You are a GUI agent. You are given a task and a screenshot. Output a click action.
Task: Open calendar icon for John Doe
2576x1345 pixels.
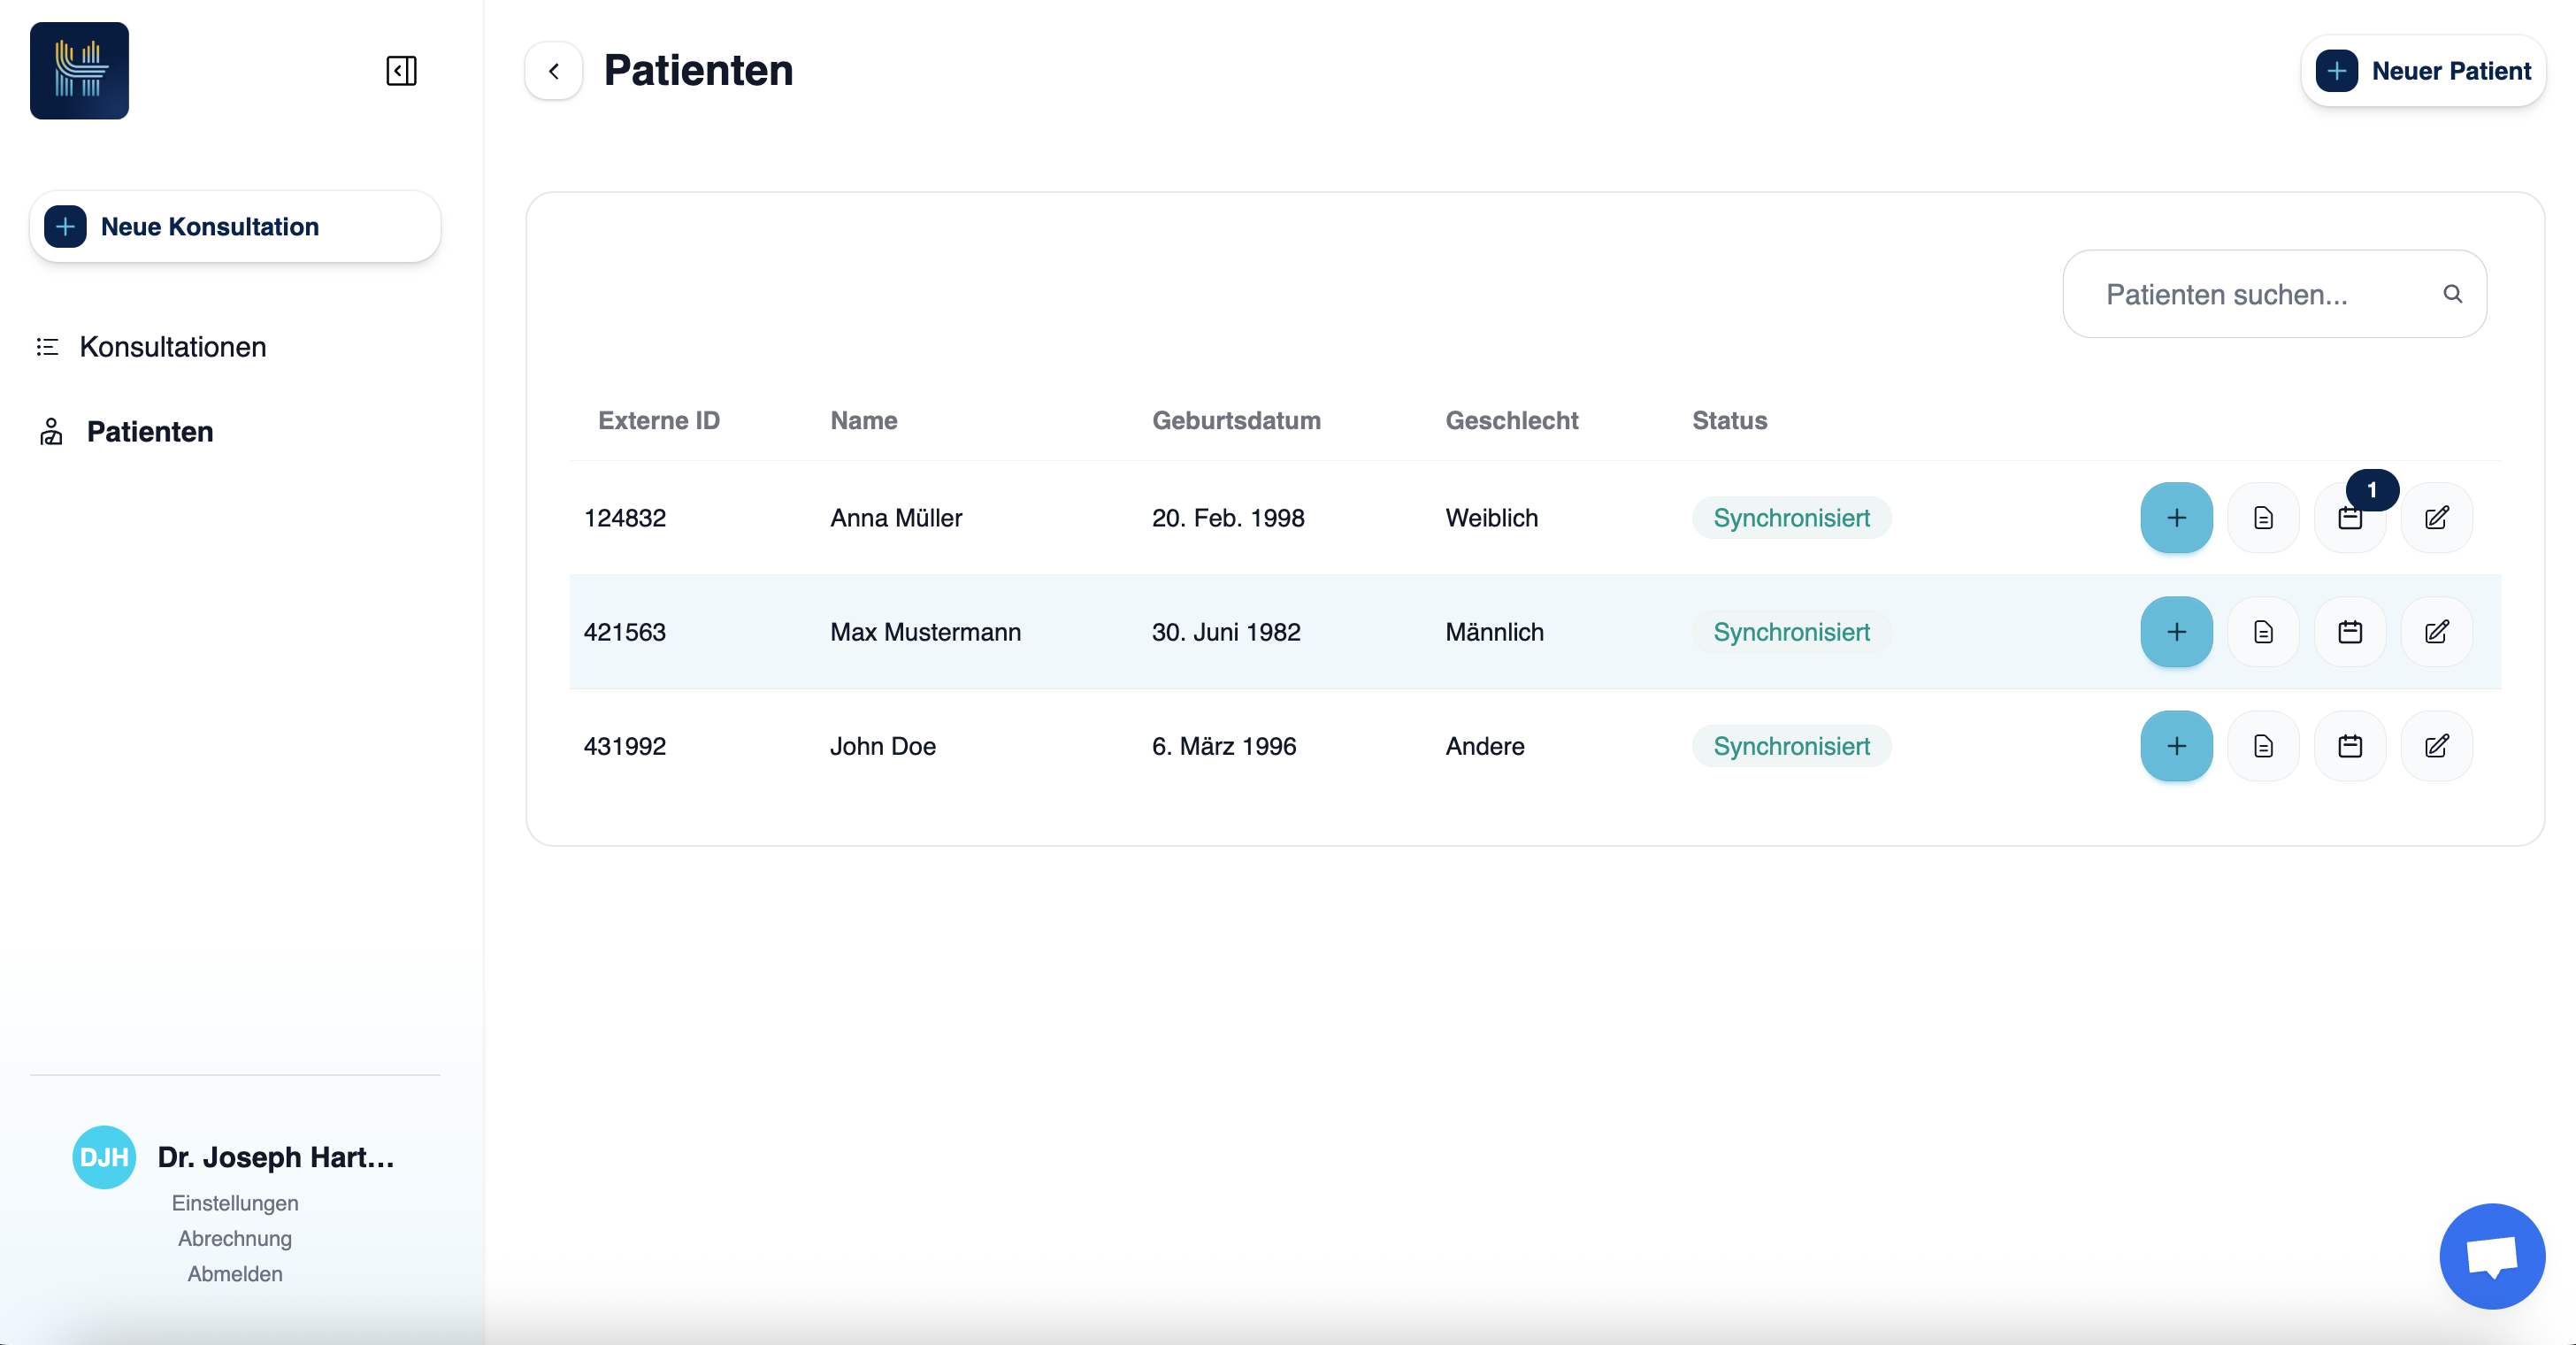click(x=2349, y=746)
